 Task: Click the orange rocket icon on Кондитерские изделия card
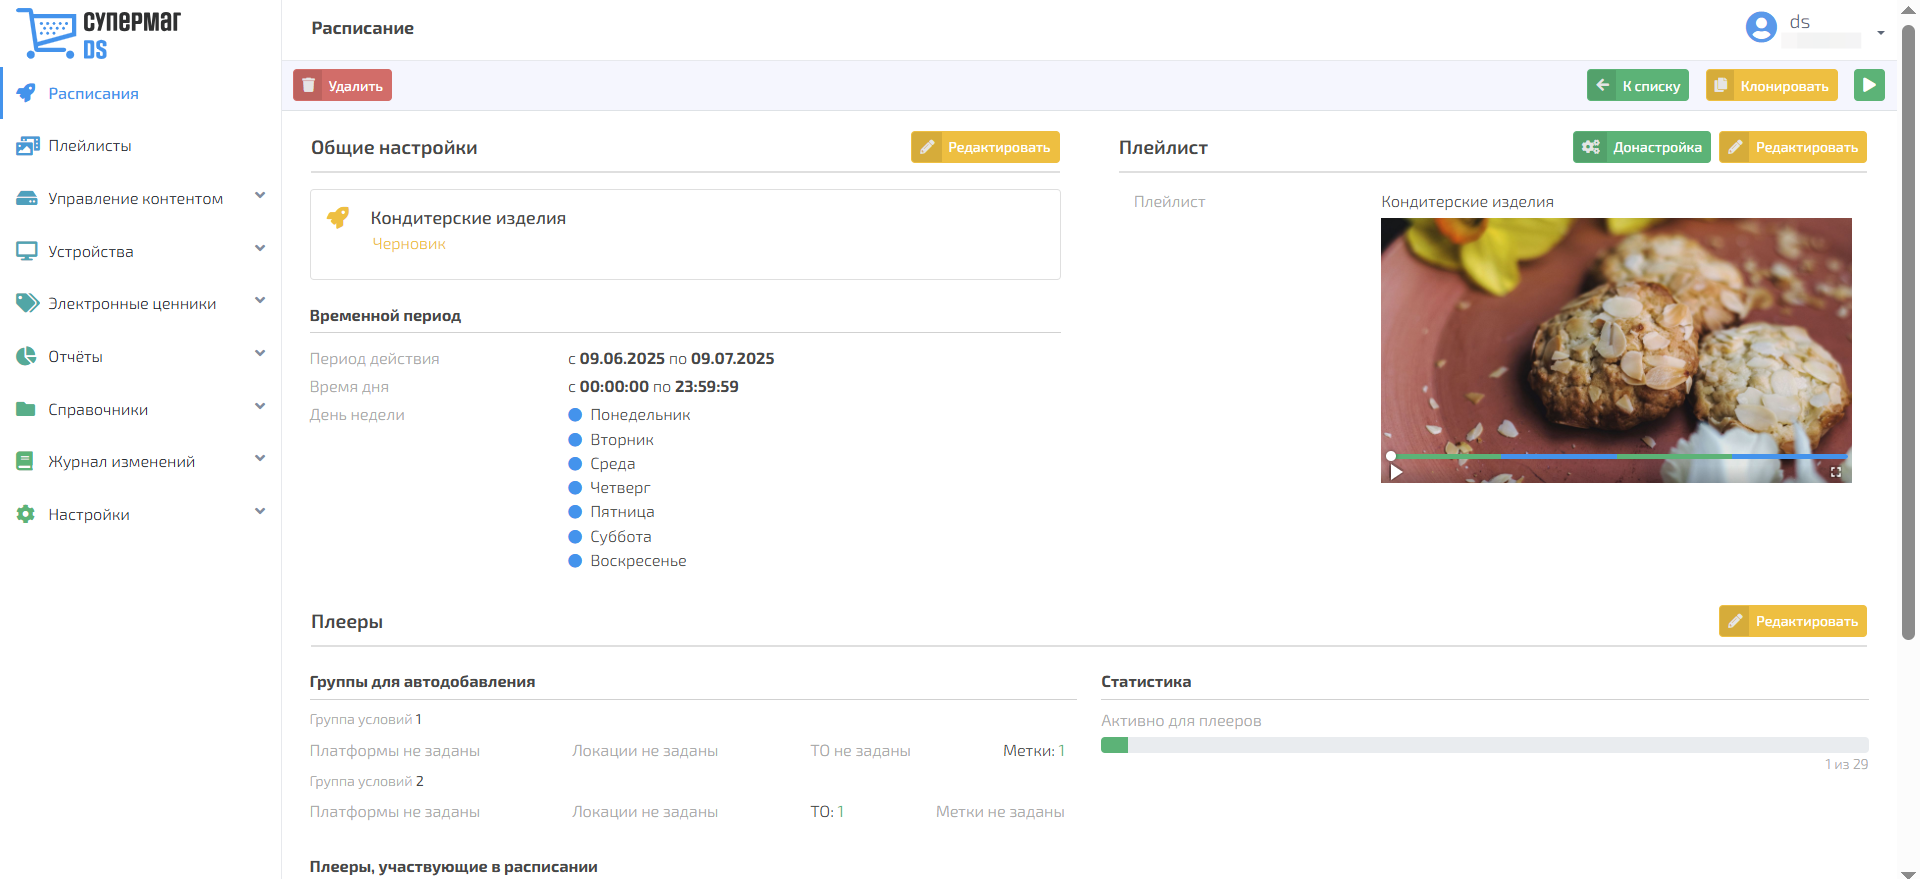pos(339,217)
